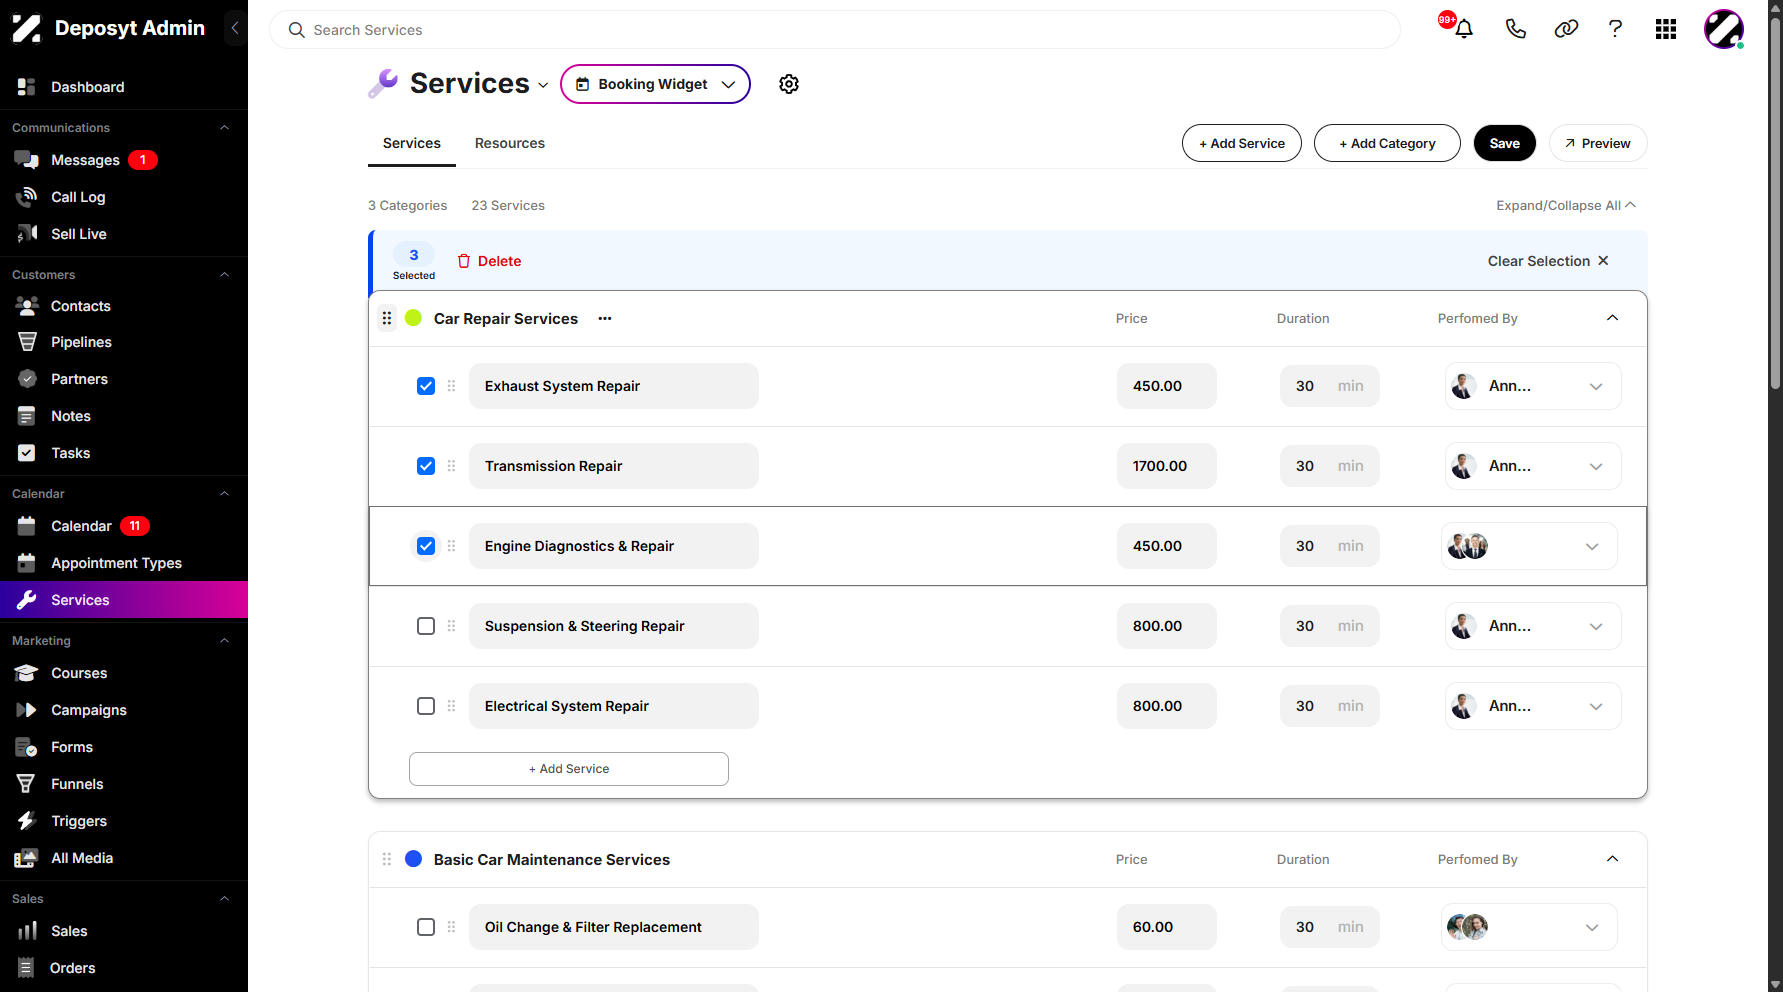Delete the selected services

pyautogui.click(x=490, y=261)
